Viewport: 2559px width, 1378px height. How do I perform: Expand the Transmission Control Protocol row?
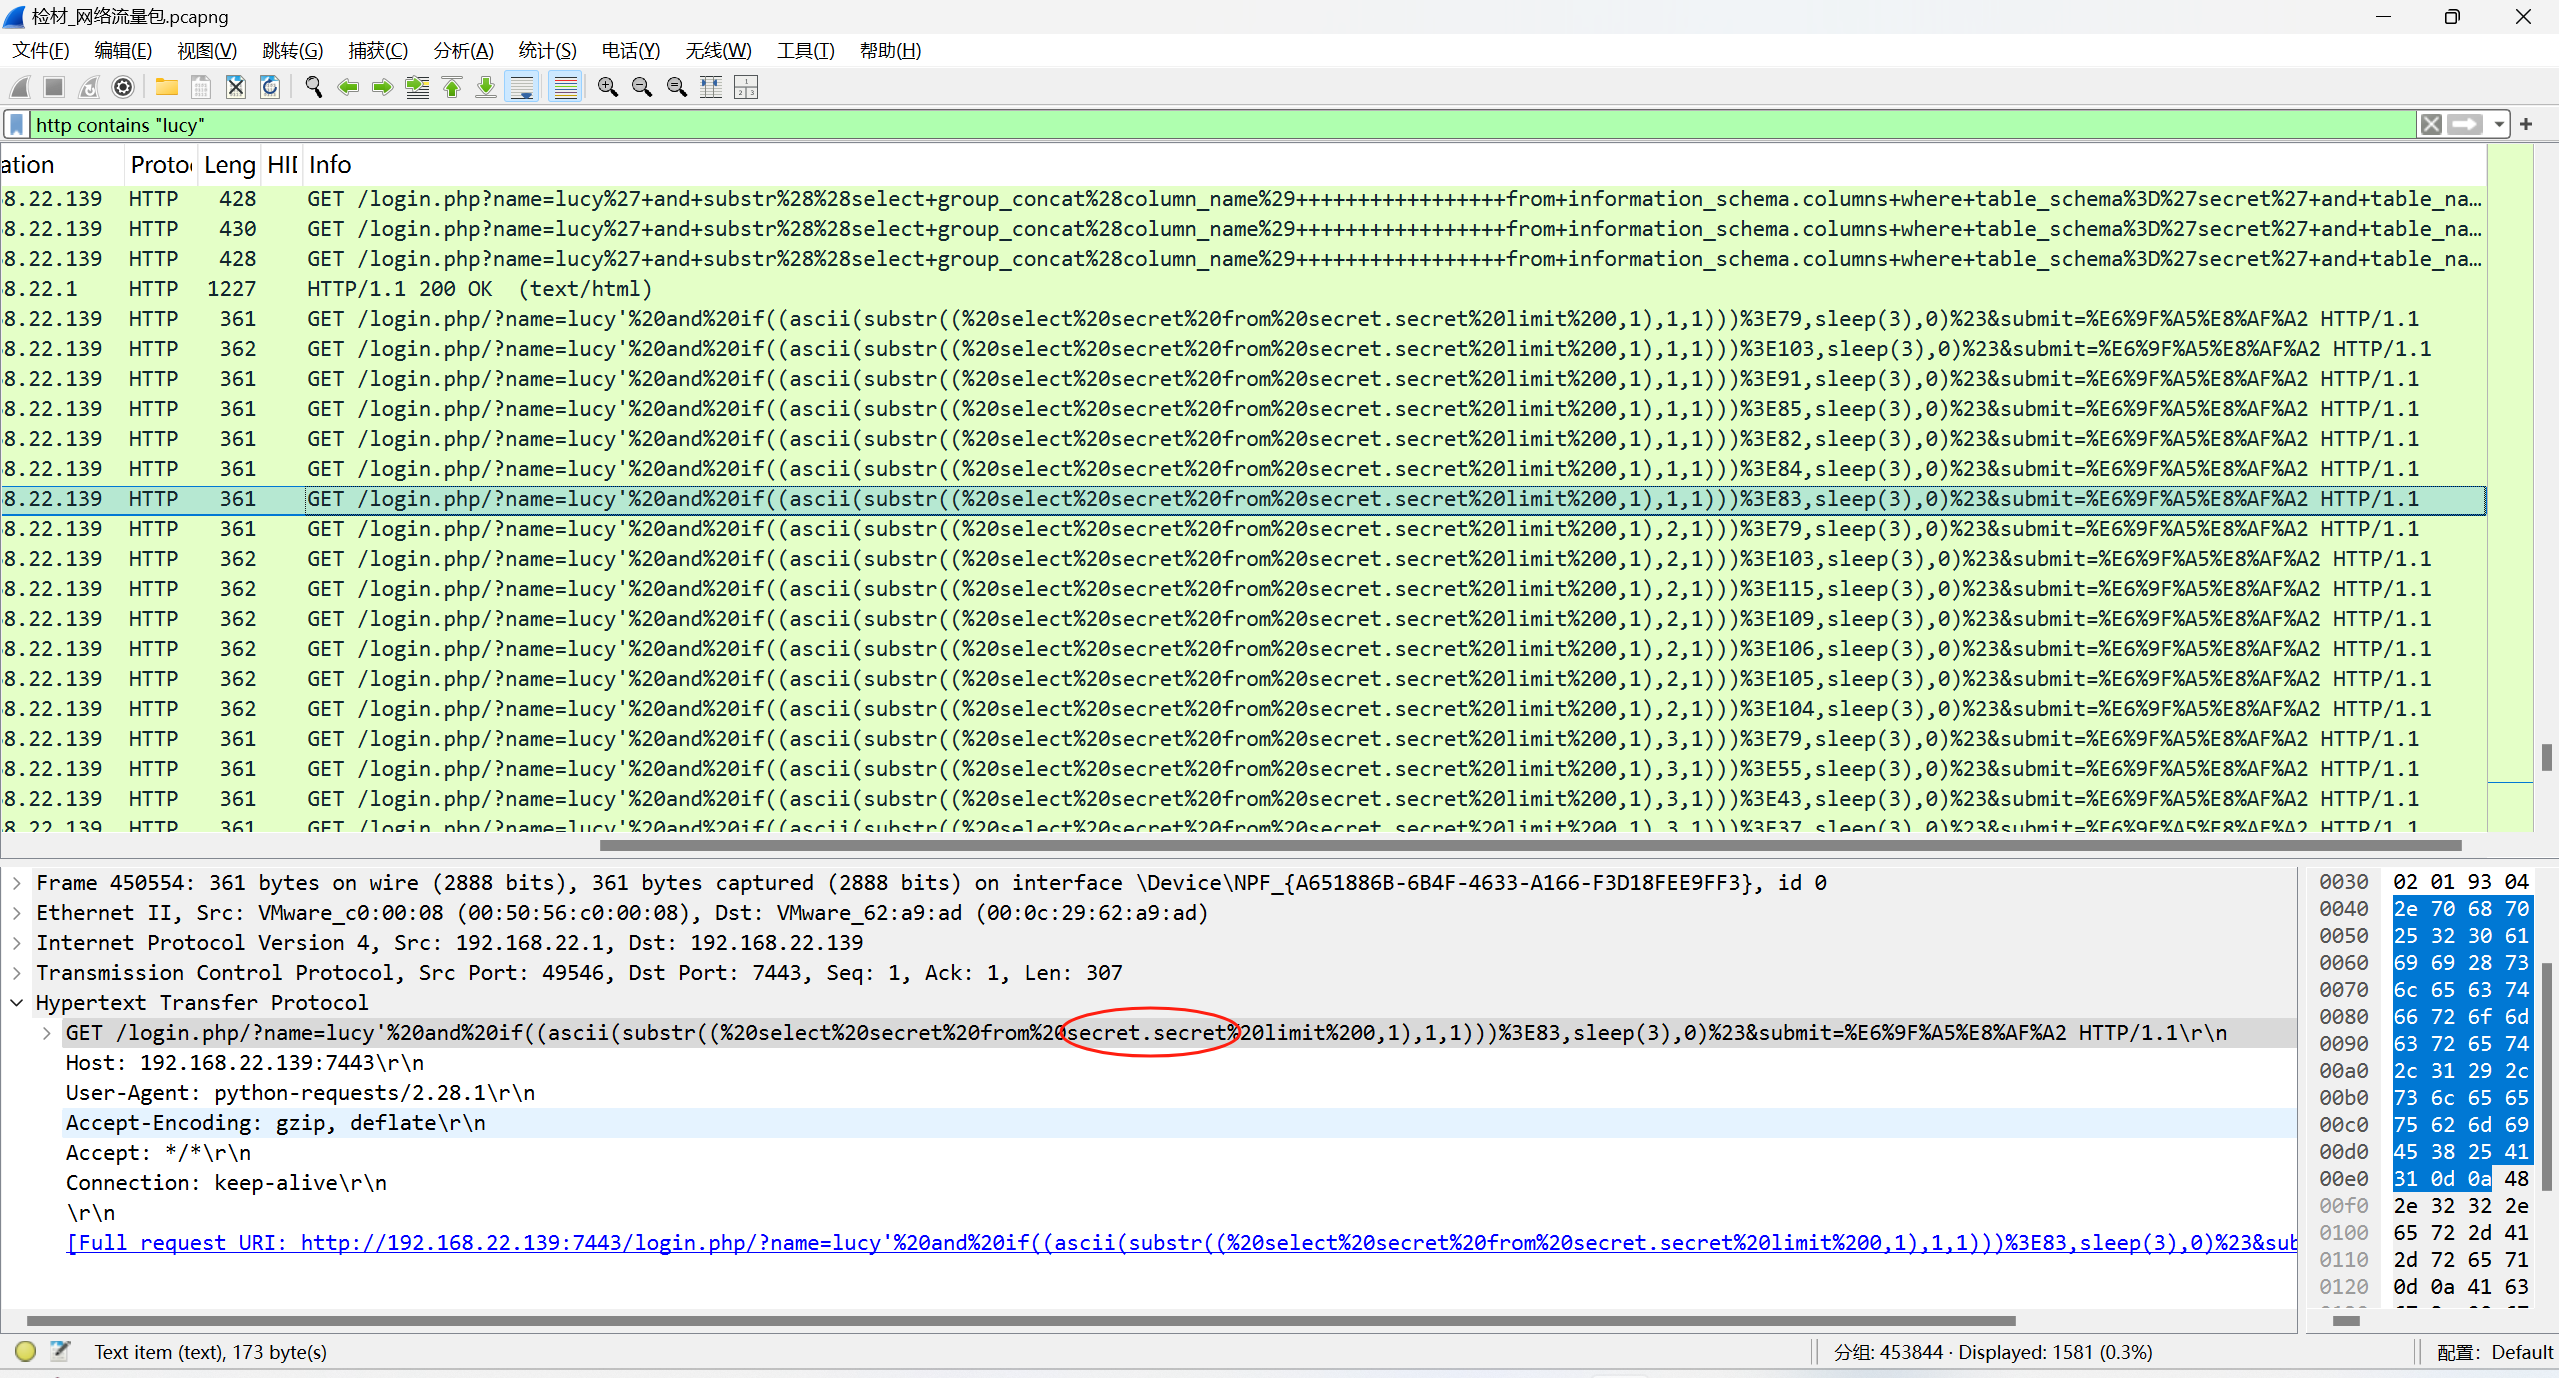point(17,973)
